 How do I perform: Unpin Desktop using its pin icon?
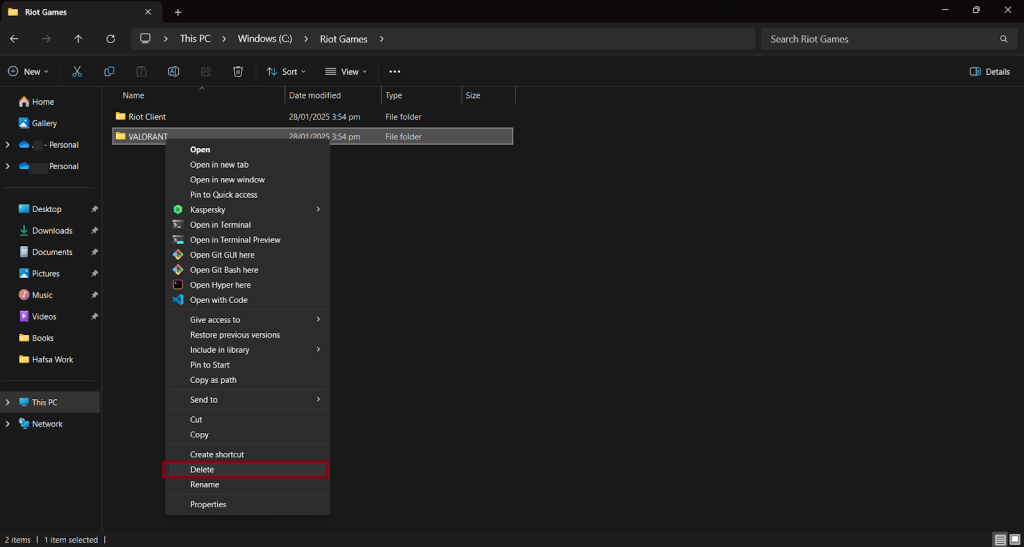pyautogui.click(x=94, y=209)
